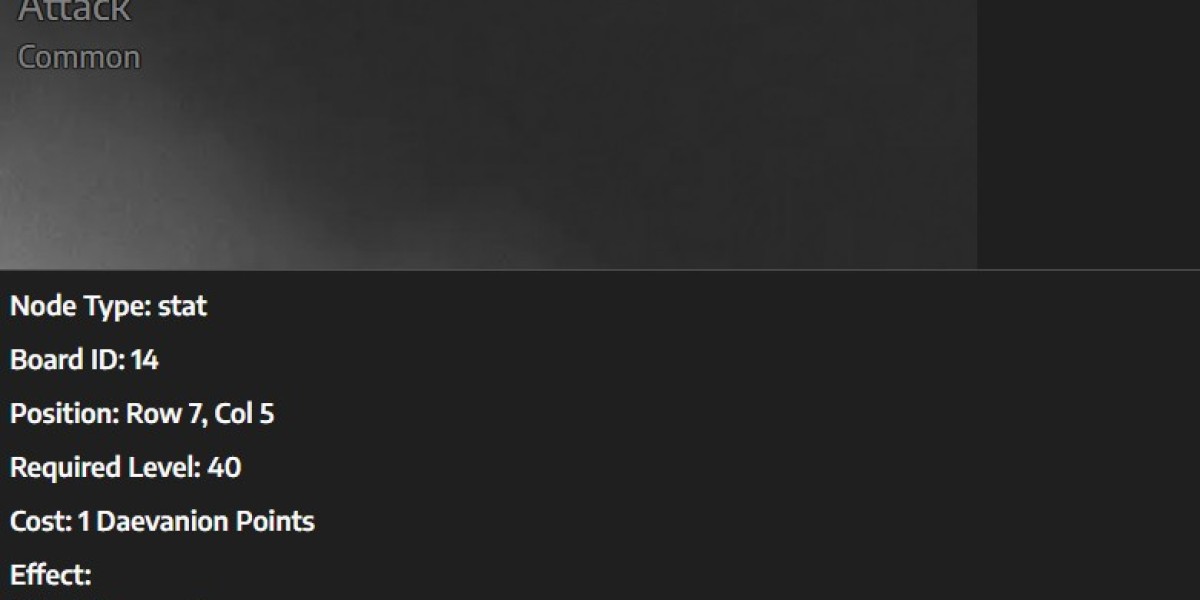This screenshot has height=600, width=1200.
Task: Click the word Points in cost line
Action: [x=275, y=522]
